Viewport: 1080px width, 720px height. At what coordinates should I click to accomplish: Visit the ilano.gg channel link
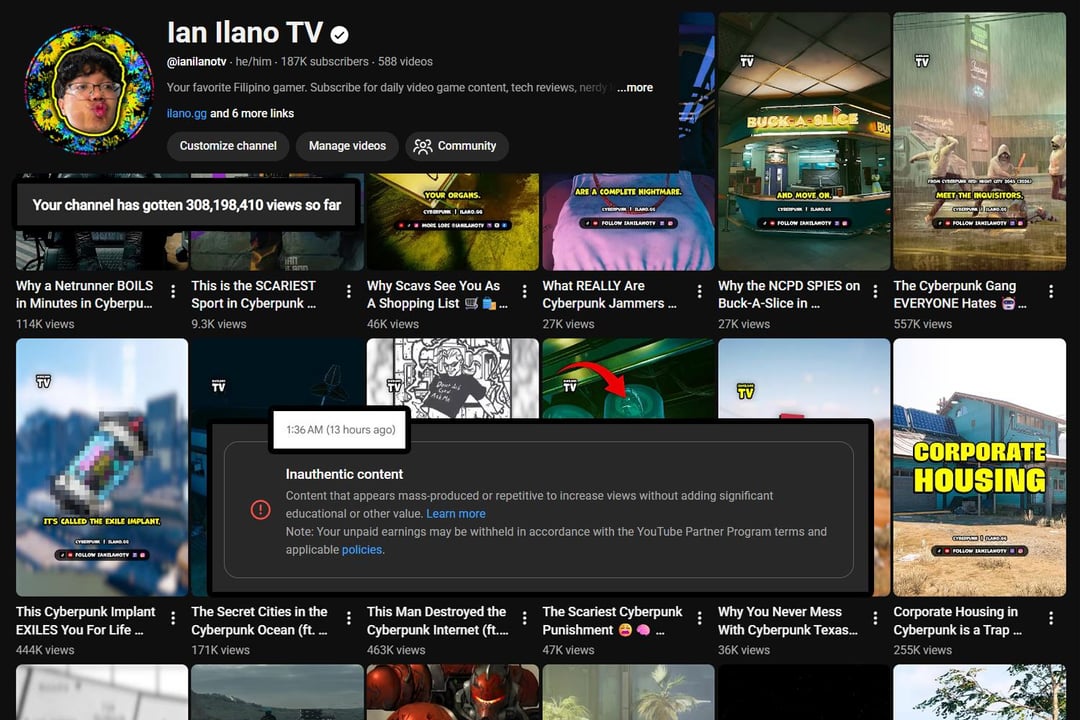pos(186,114)
